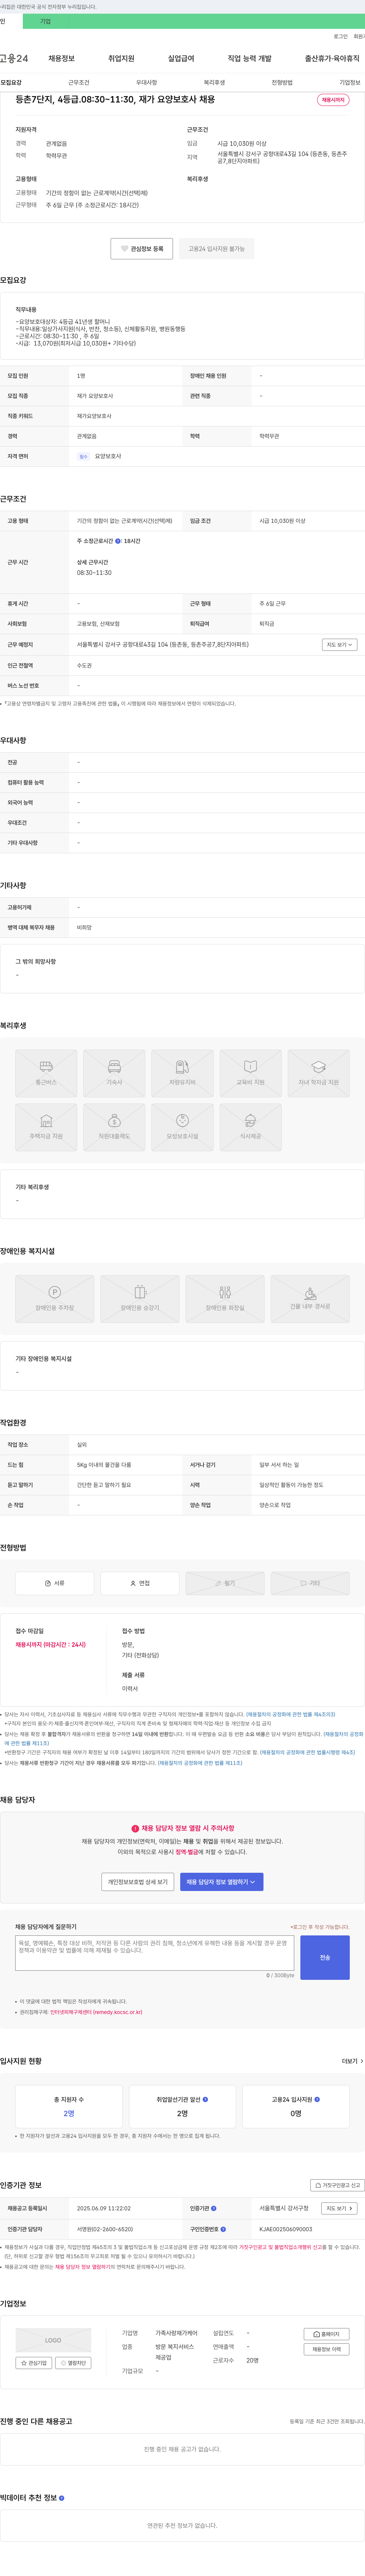Open the 취업지원 menu
The image size is (365, 2576).
click(121, 59)
